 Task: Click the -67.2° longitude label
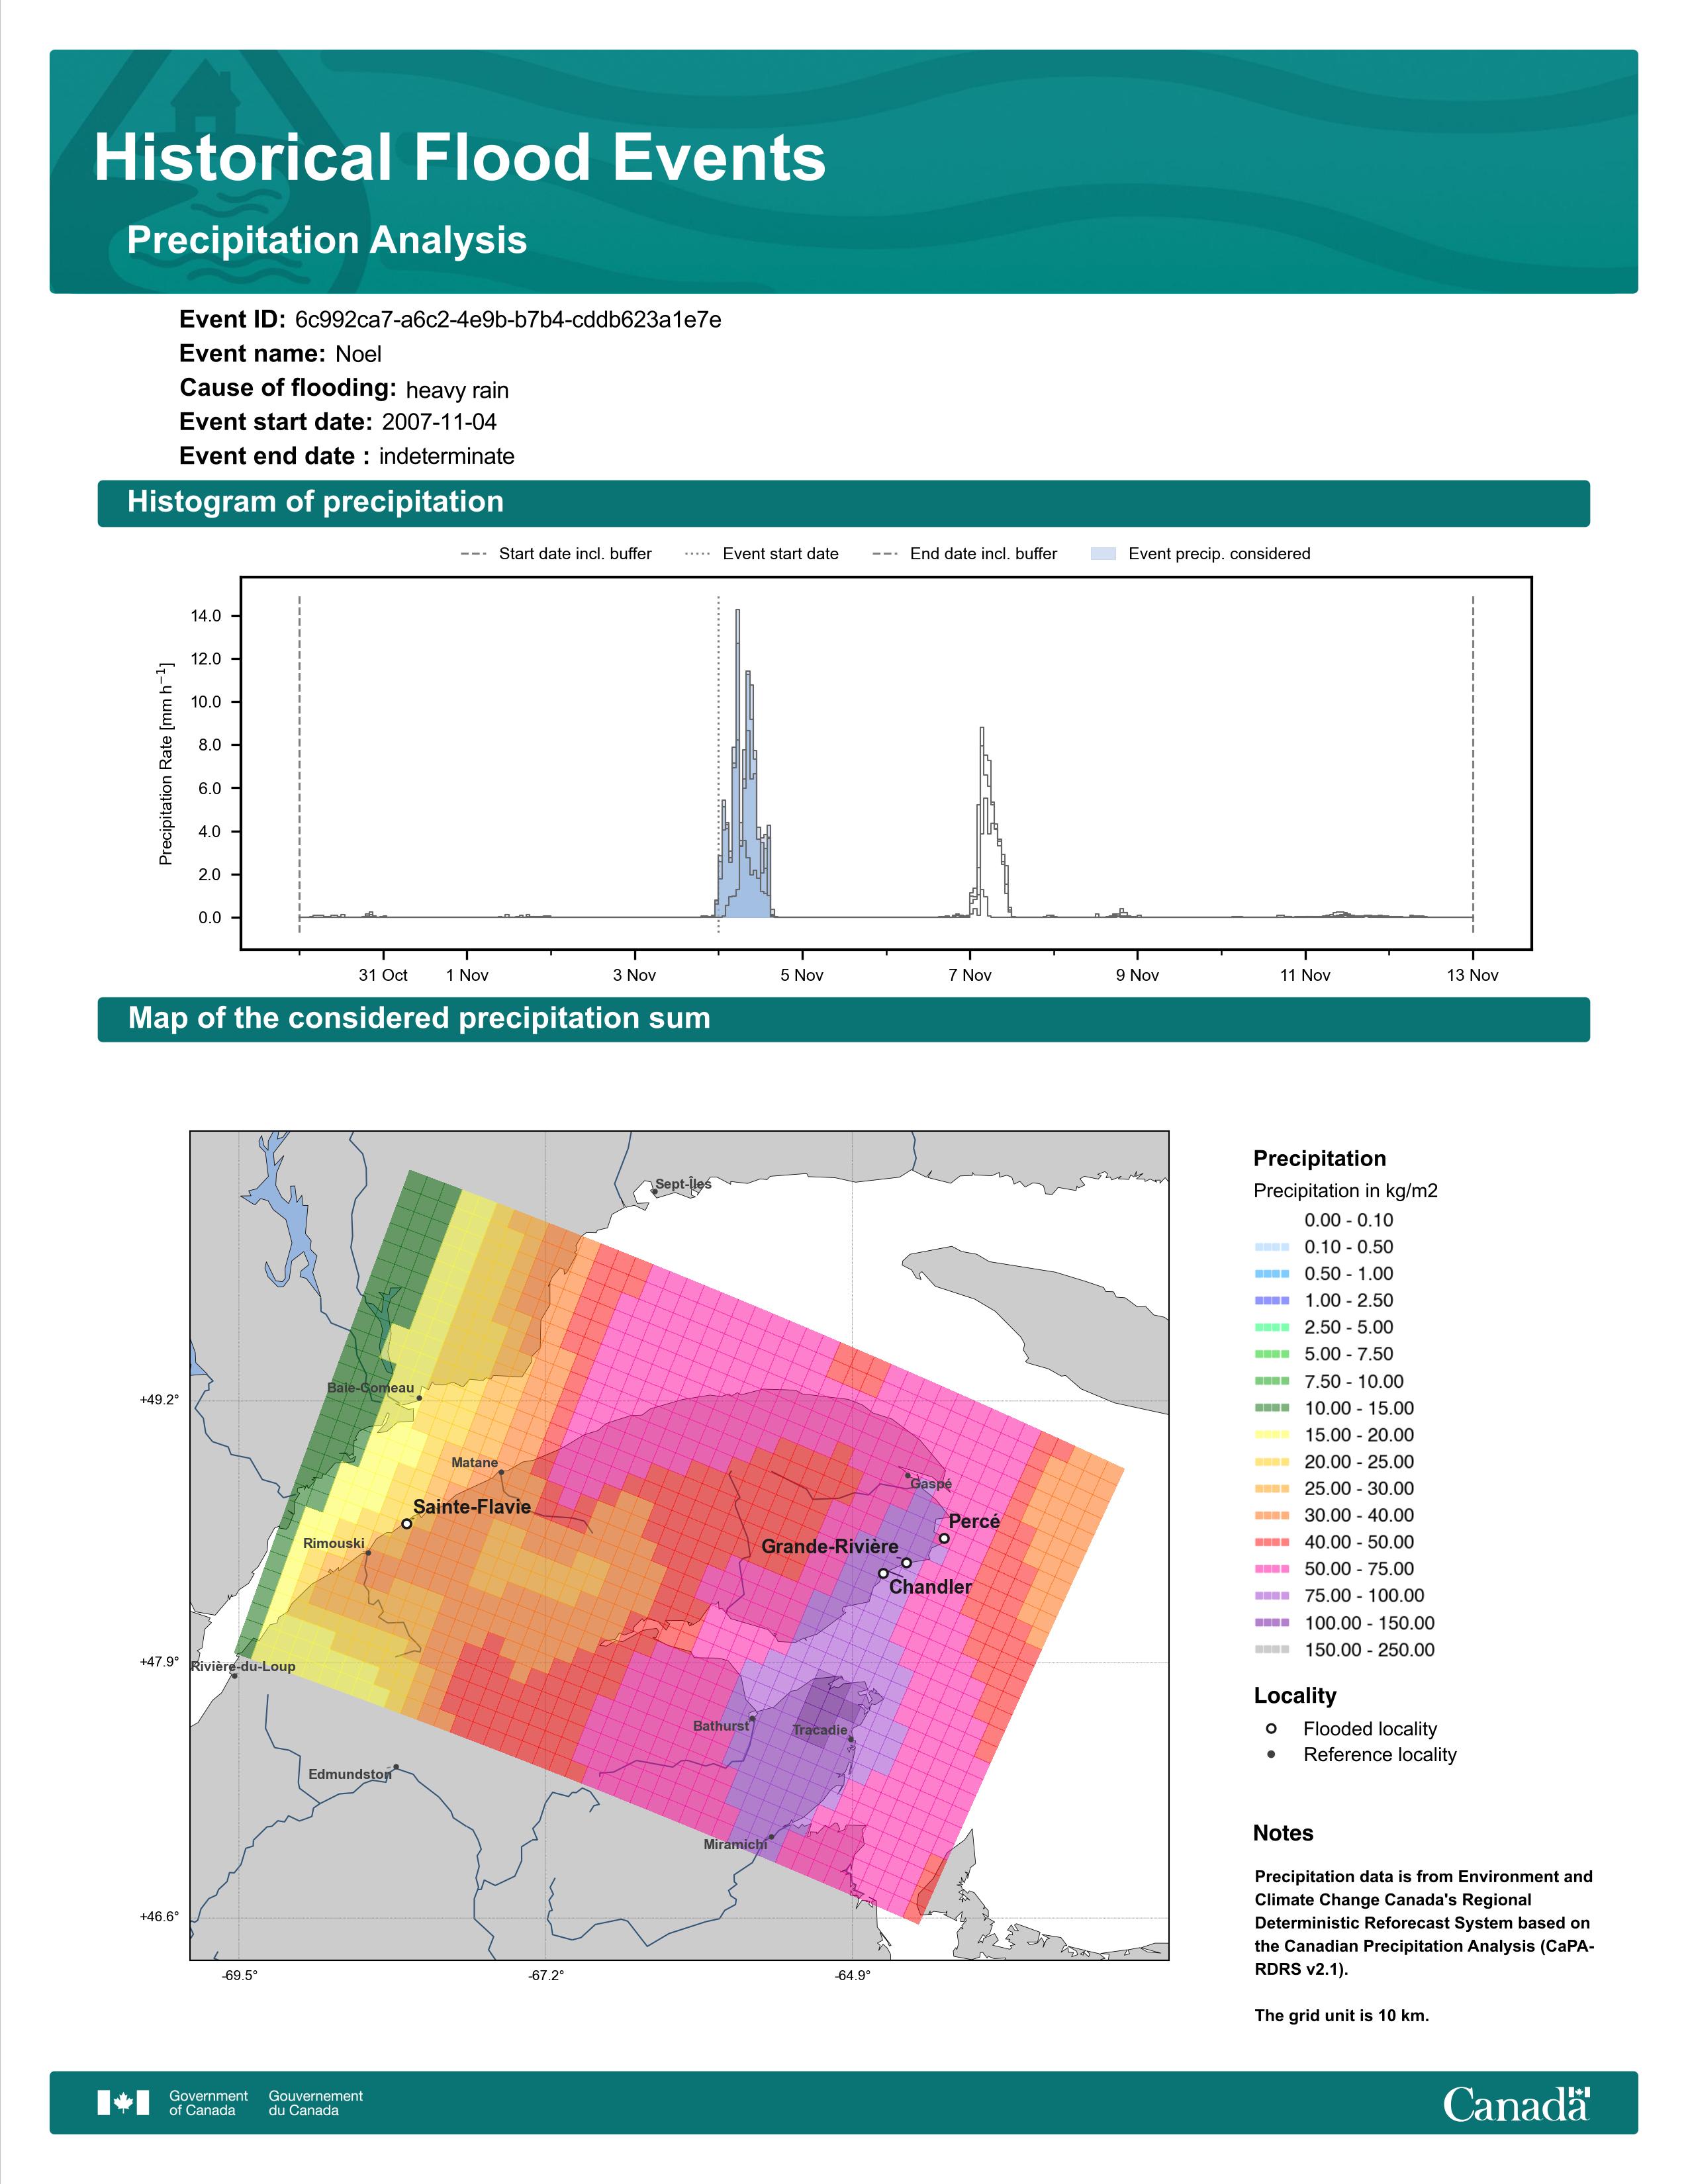546,1975
